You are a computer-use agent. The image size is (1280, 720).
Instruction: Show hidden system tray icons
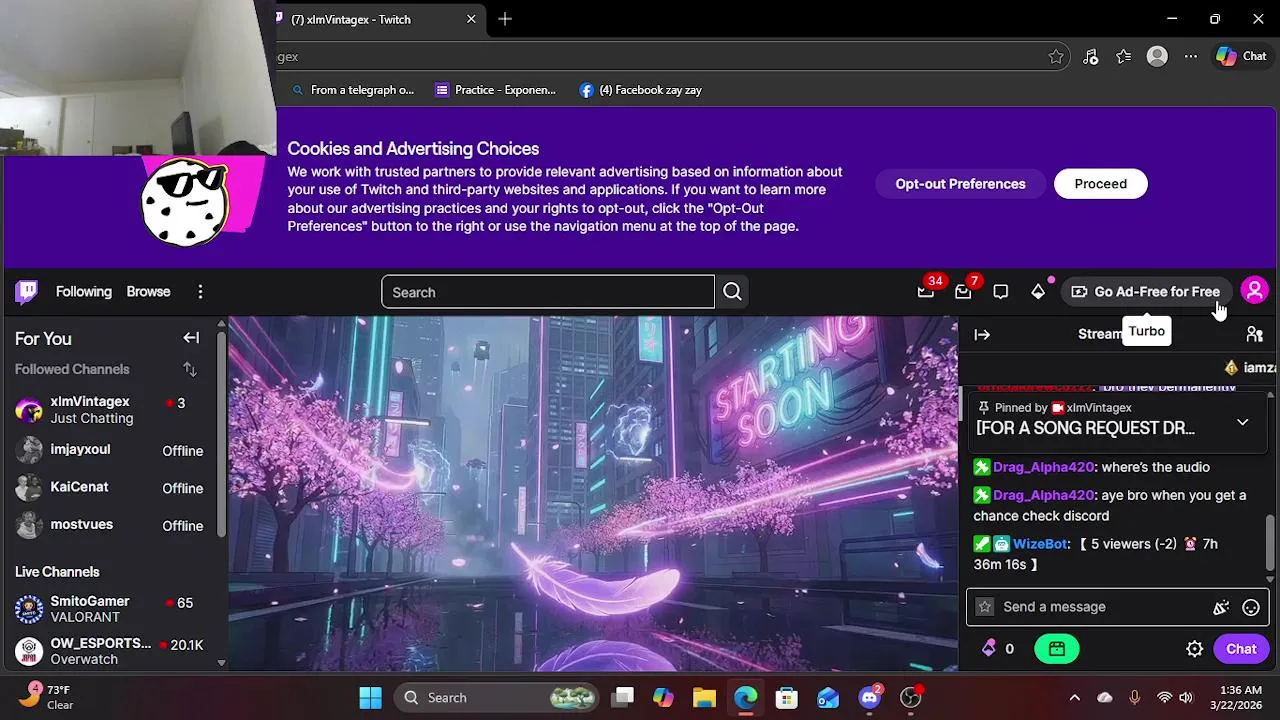pyautogui.click(x=1074, y=698)
